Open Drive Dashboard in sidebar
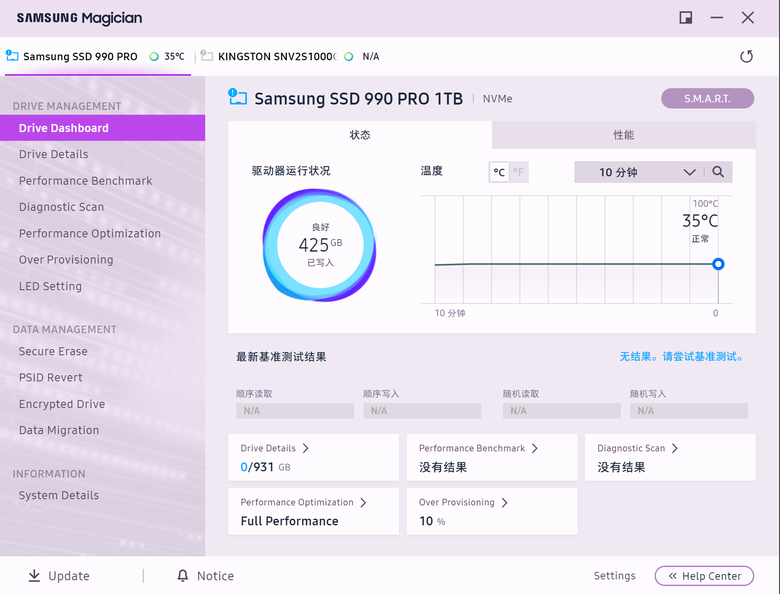Screen dimensions: 780x594 click(102, 128)
